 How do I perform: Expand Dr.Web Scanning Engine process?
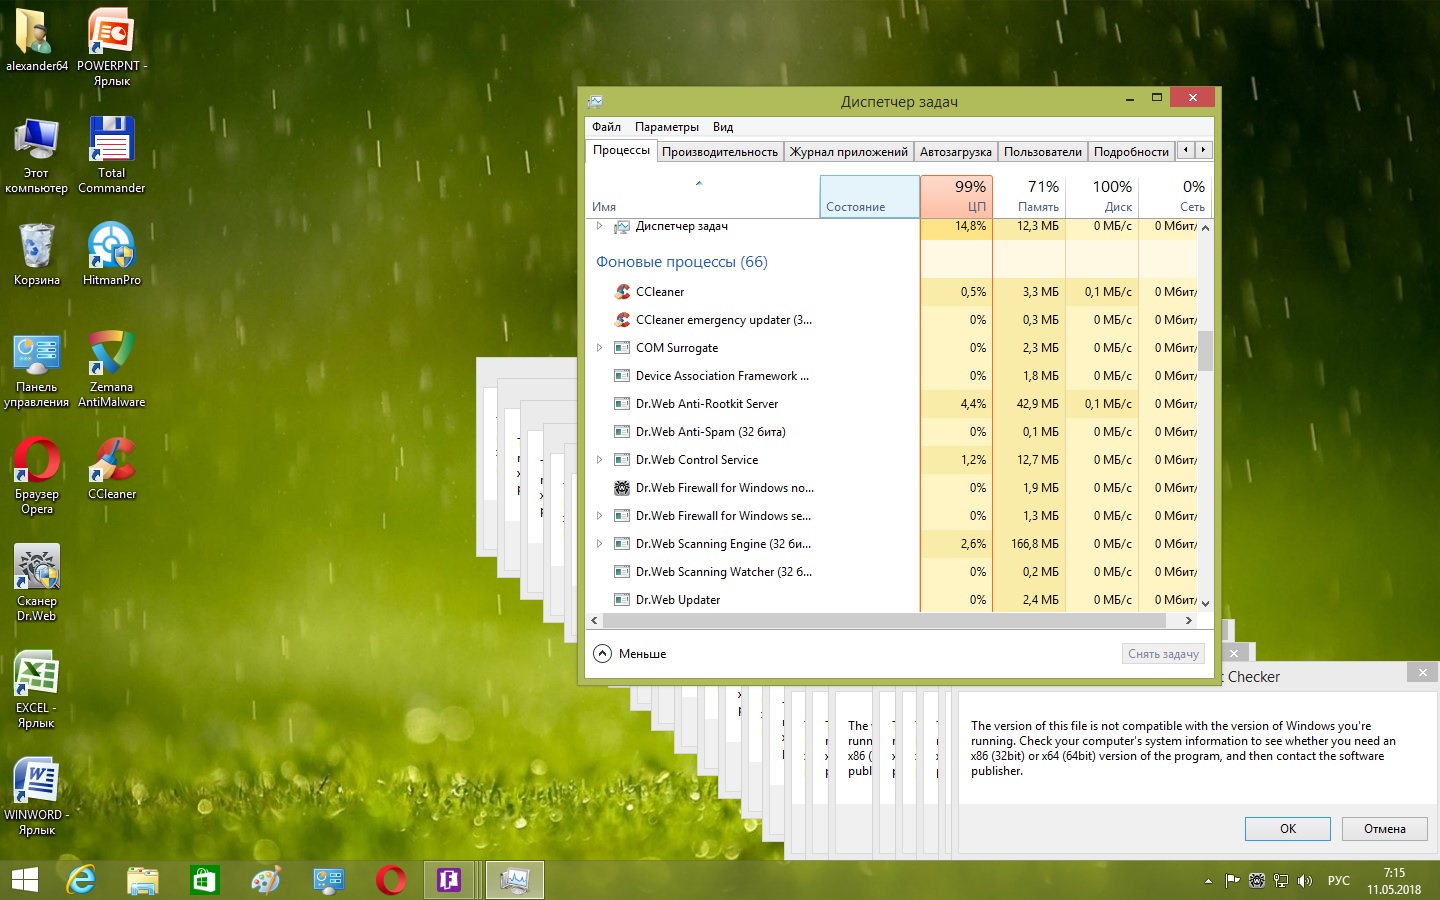click(x=599, y=544)
